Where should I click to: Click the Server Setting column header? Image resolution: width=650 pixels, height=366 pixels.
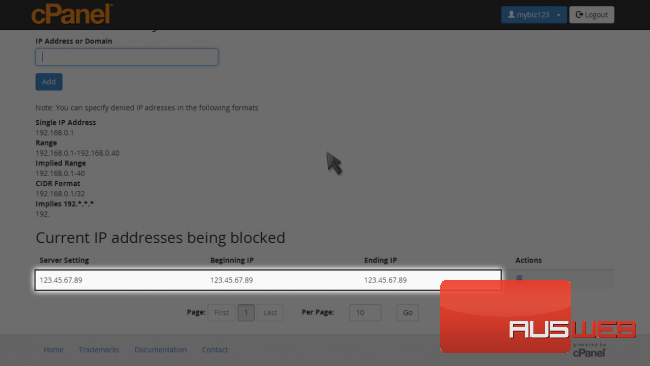[x=64, y=260]
